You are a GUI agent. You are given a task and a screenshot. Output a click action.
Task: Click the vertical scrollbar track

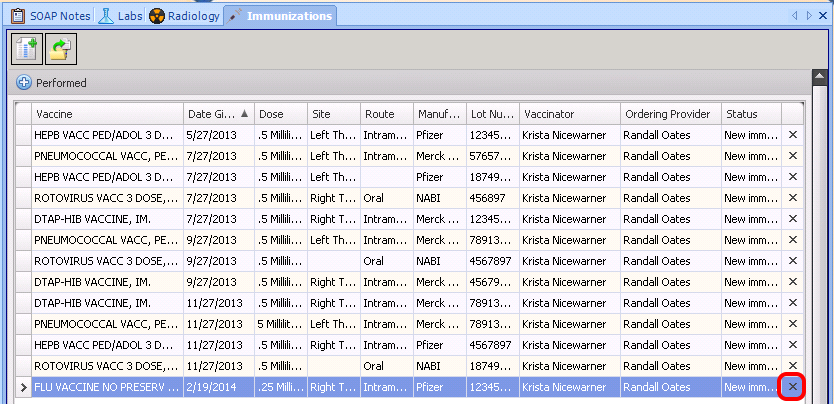click(820, 245)
